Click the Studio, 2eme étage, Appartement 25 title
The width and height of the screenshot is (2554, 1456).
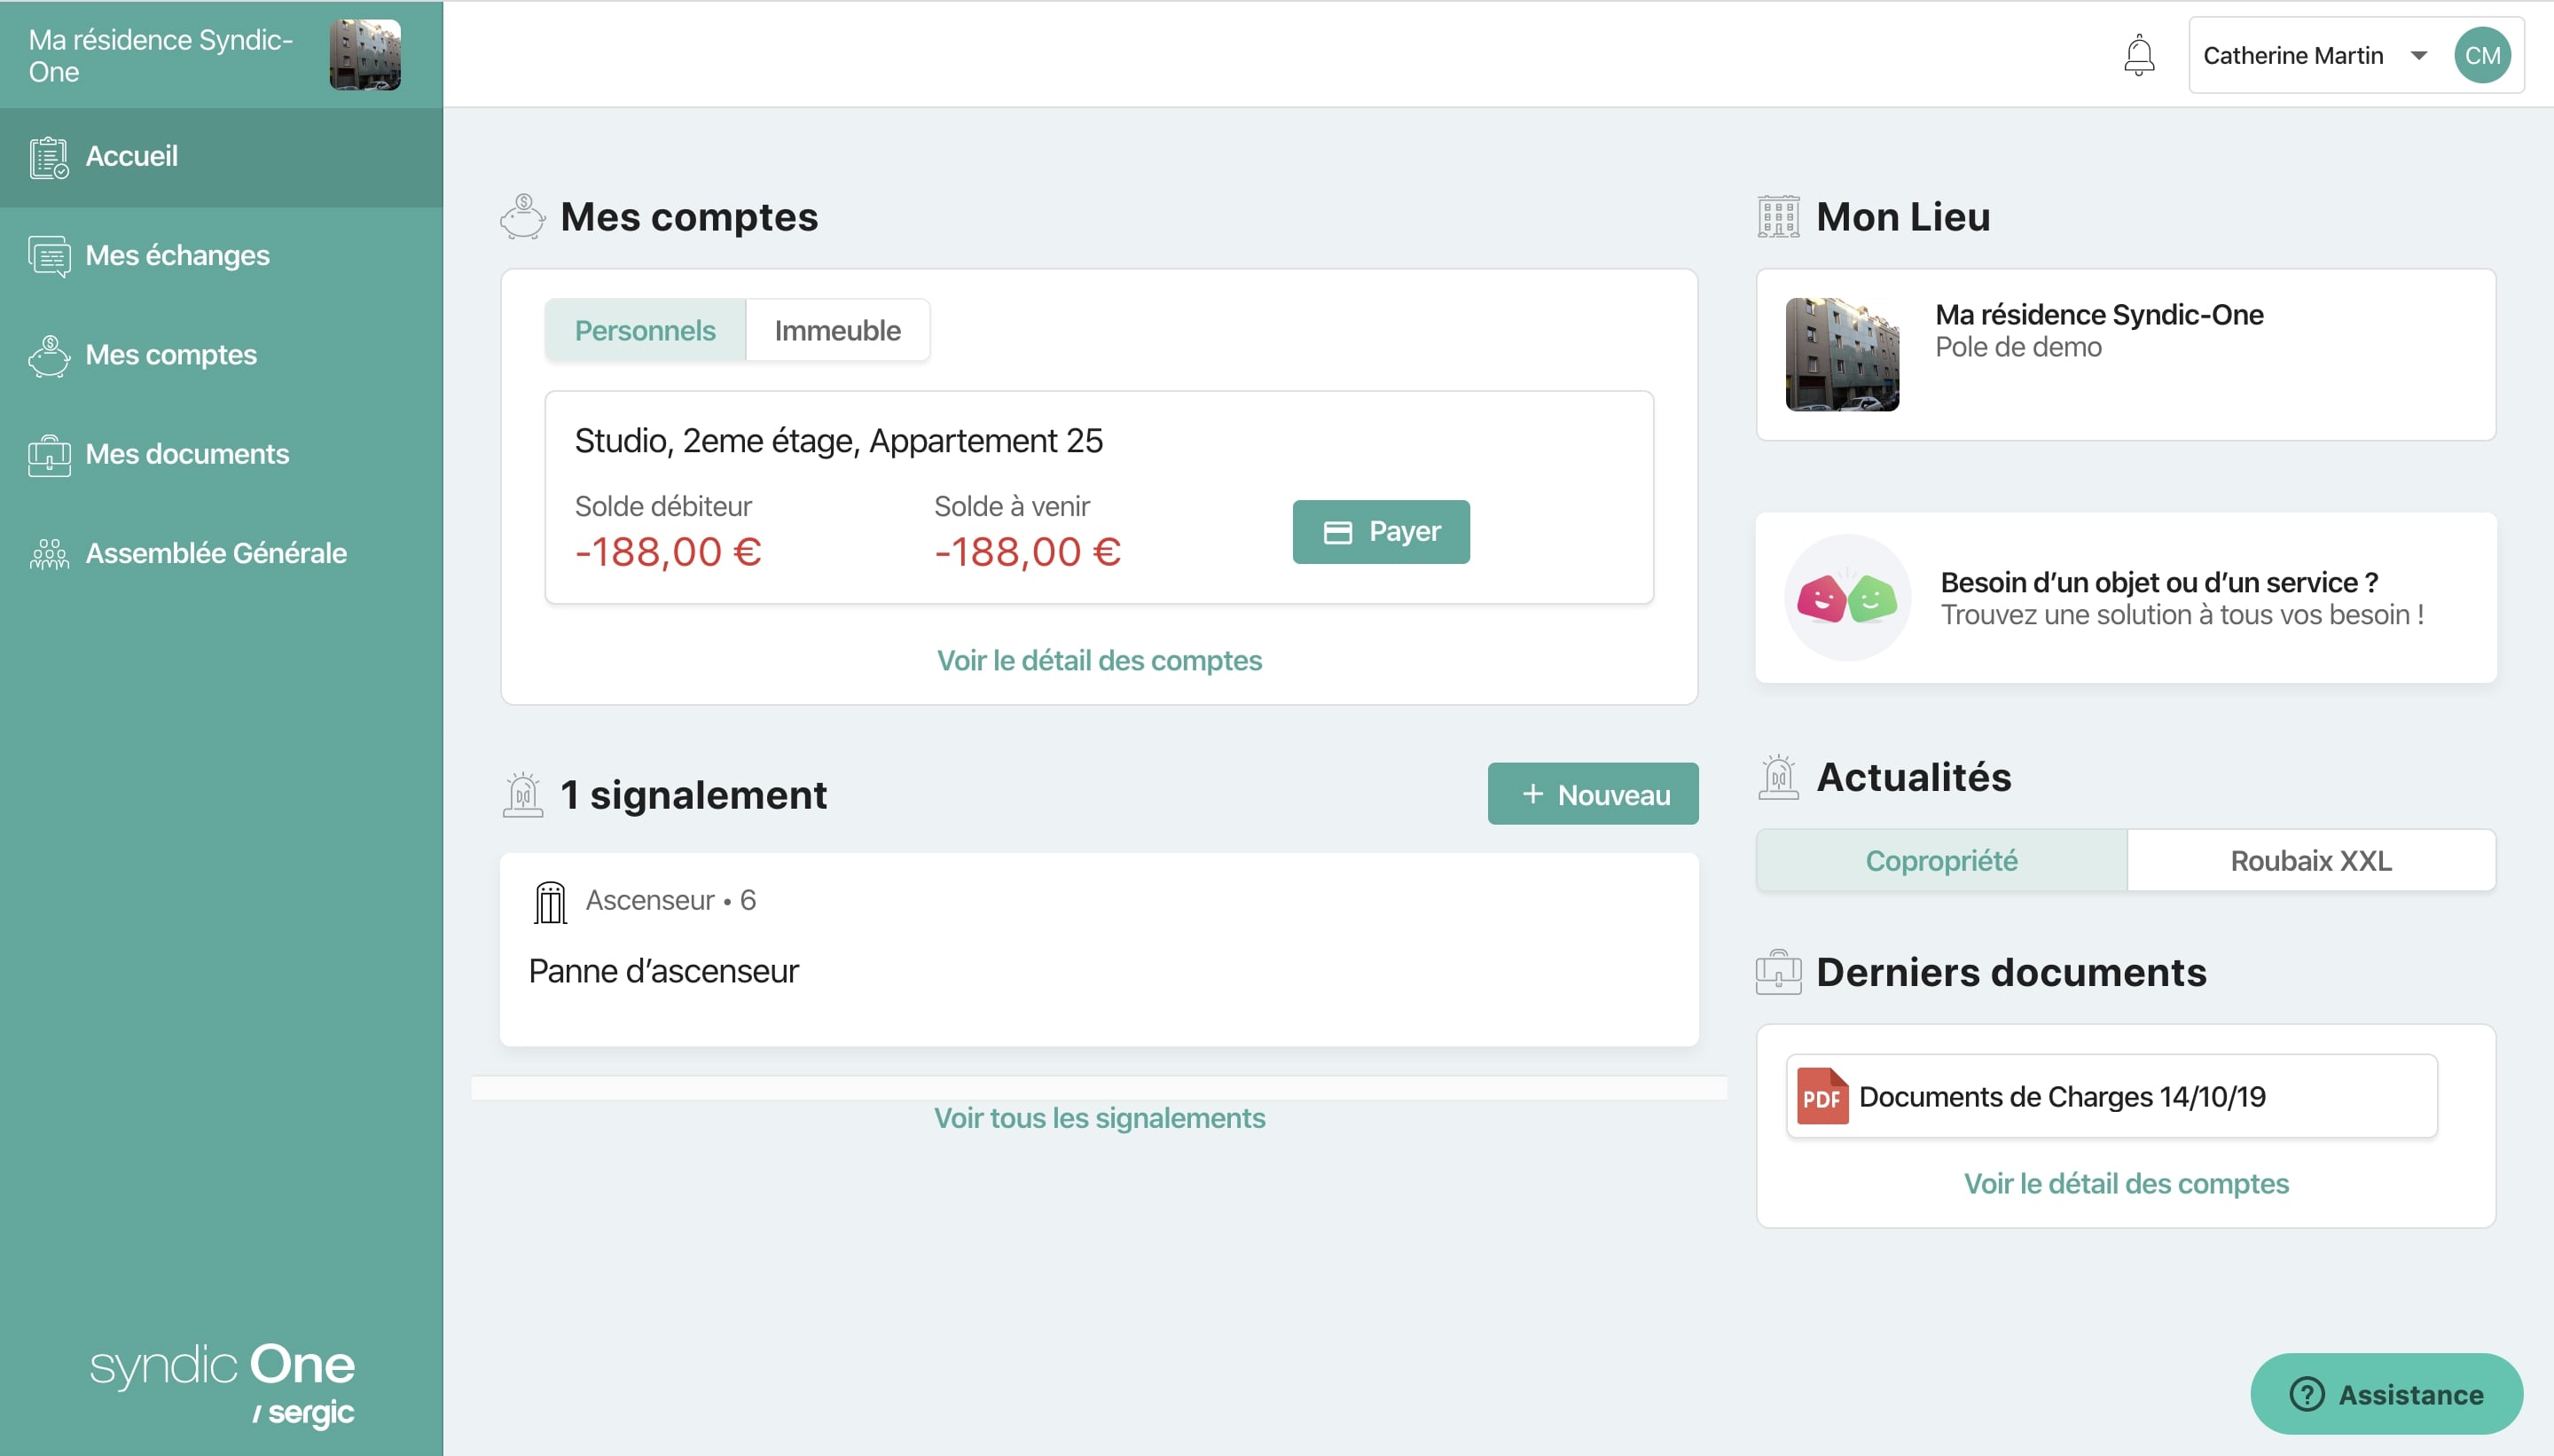click(838, 441)
